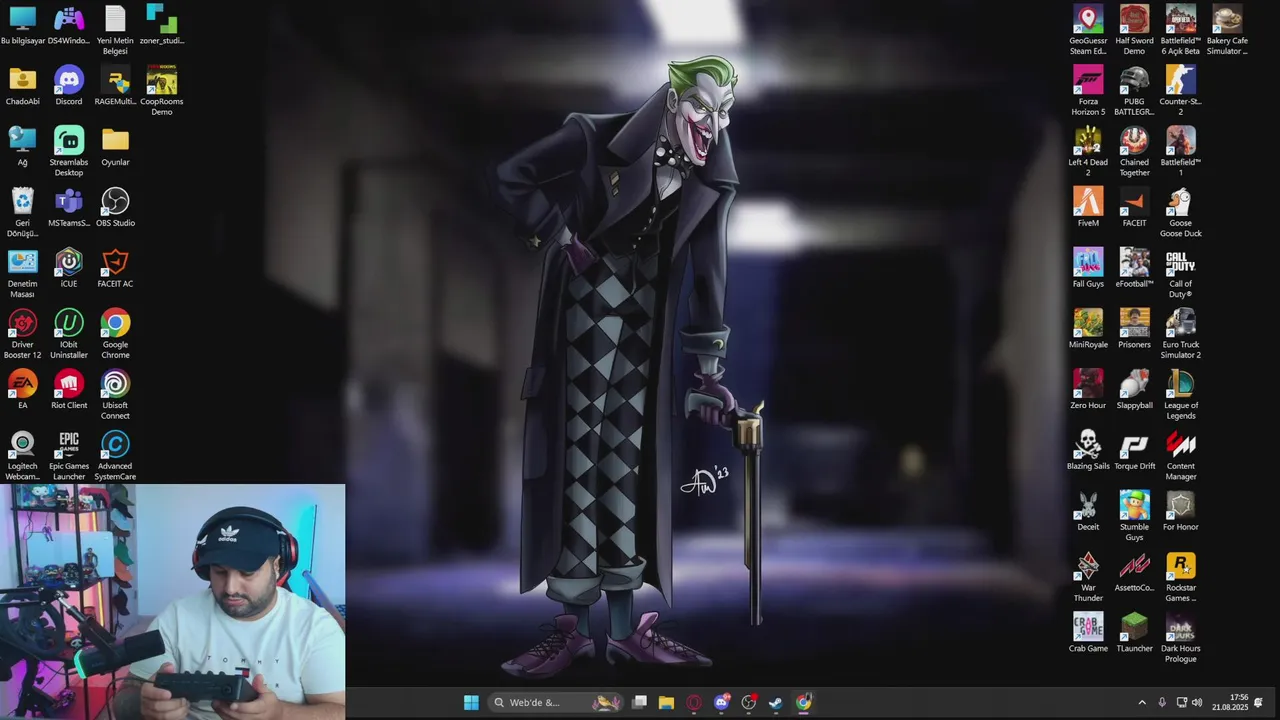Select the League of Legends shortcut

[x=1181, y=395]
